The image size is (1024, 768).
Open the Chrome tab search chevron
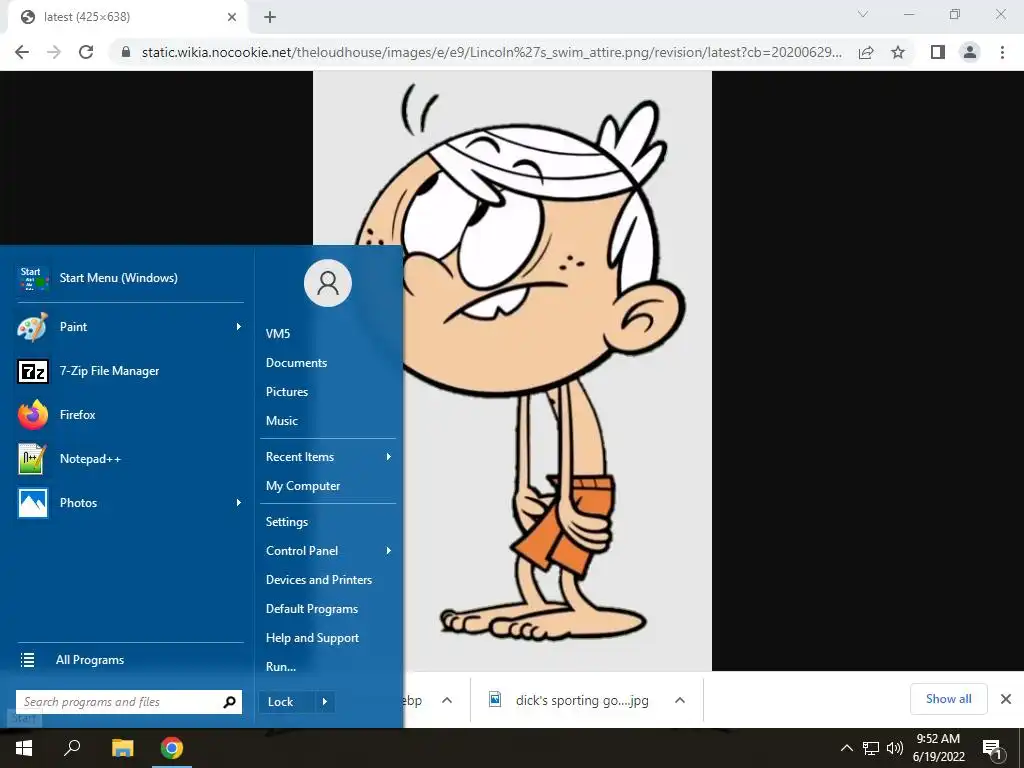click(x=863, y=14)
